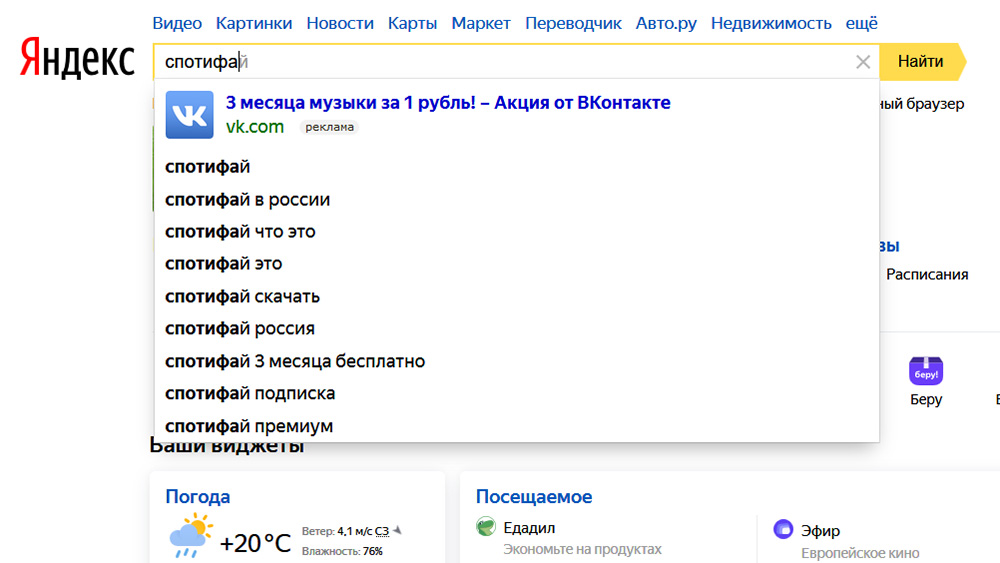The height and width of the screenshot is (563, 1000).
Task: Open the Посещаемое section heading
Action: 534,497
